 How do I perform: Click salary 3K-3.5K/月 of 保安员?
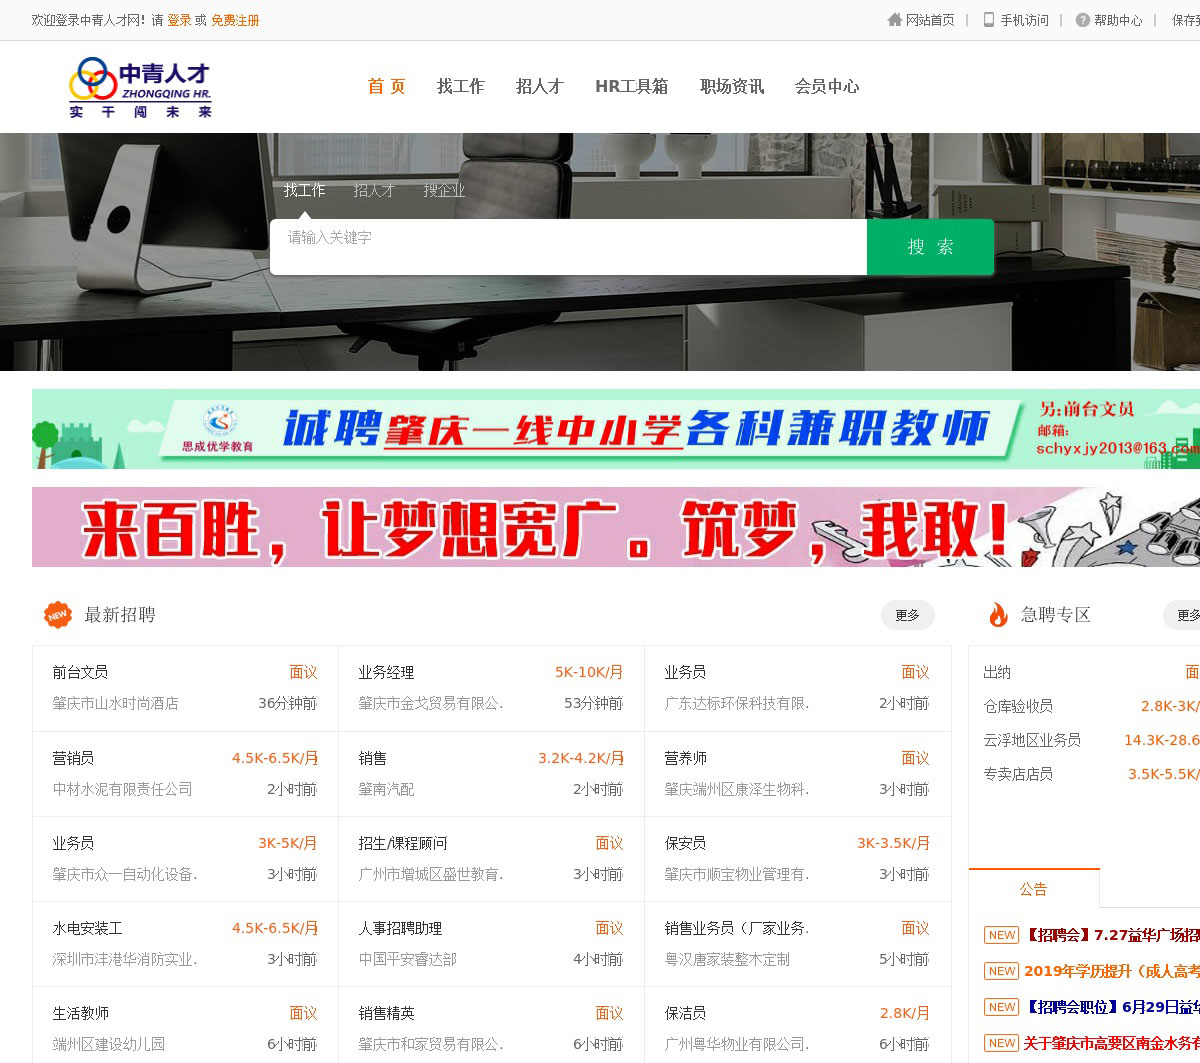click(893, 843)
